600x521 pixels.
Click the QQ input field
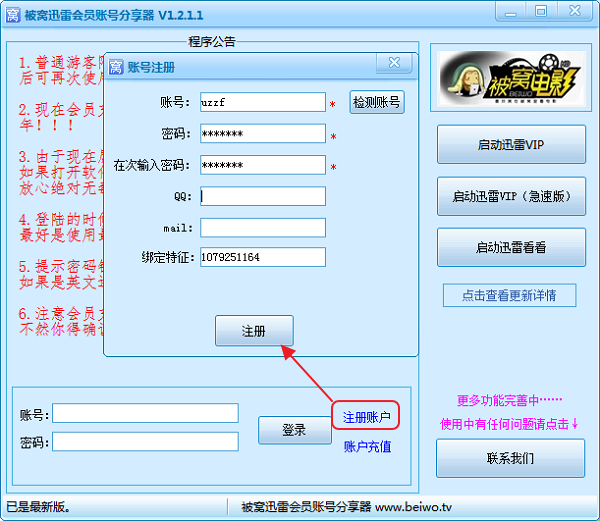pyautogui.click(x=262, y=196)
